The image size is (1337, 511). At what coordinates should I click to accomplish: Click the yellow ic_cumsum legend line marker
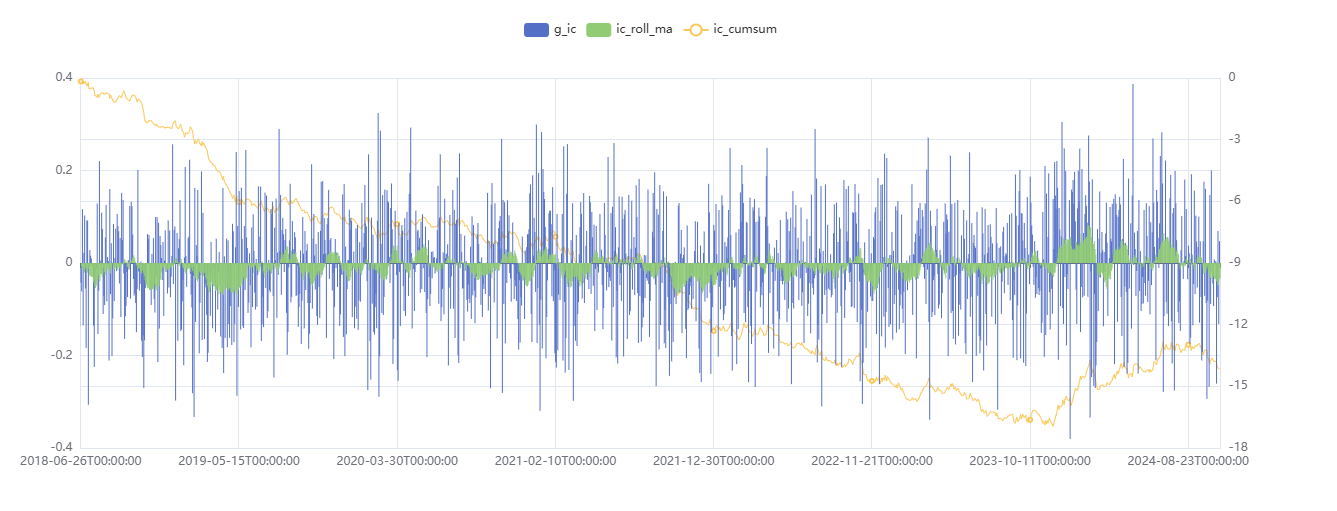(x=696, y=30)
